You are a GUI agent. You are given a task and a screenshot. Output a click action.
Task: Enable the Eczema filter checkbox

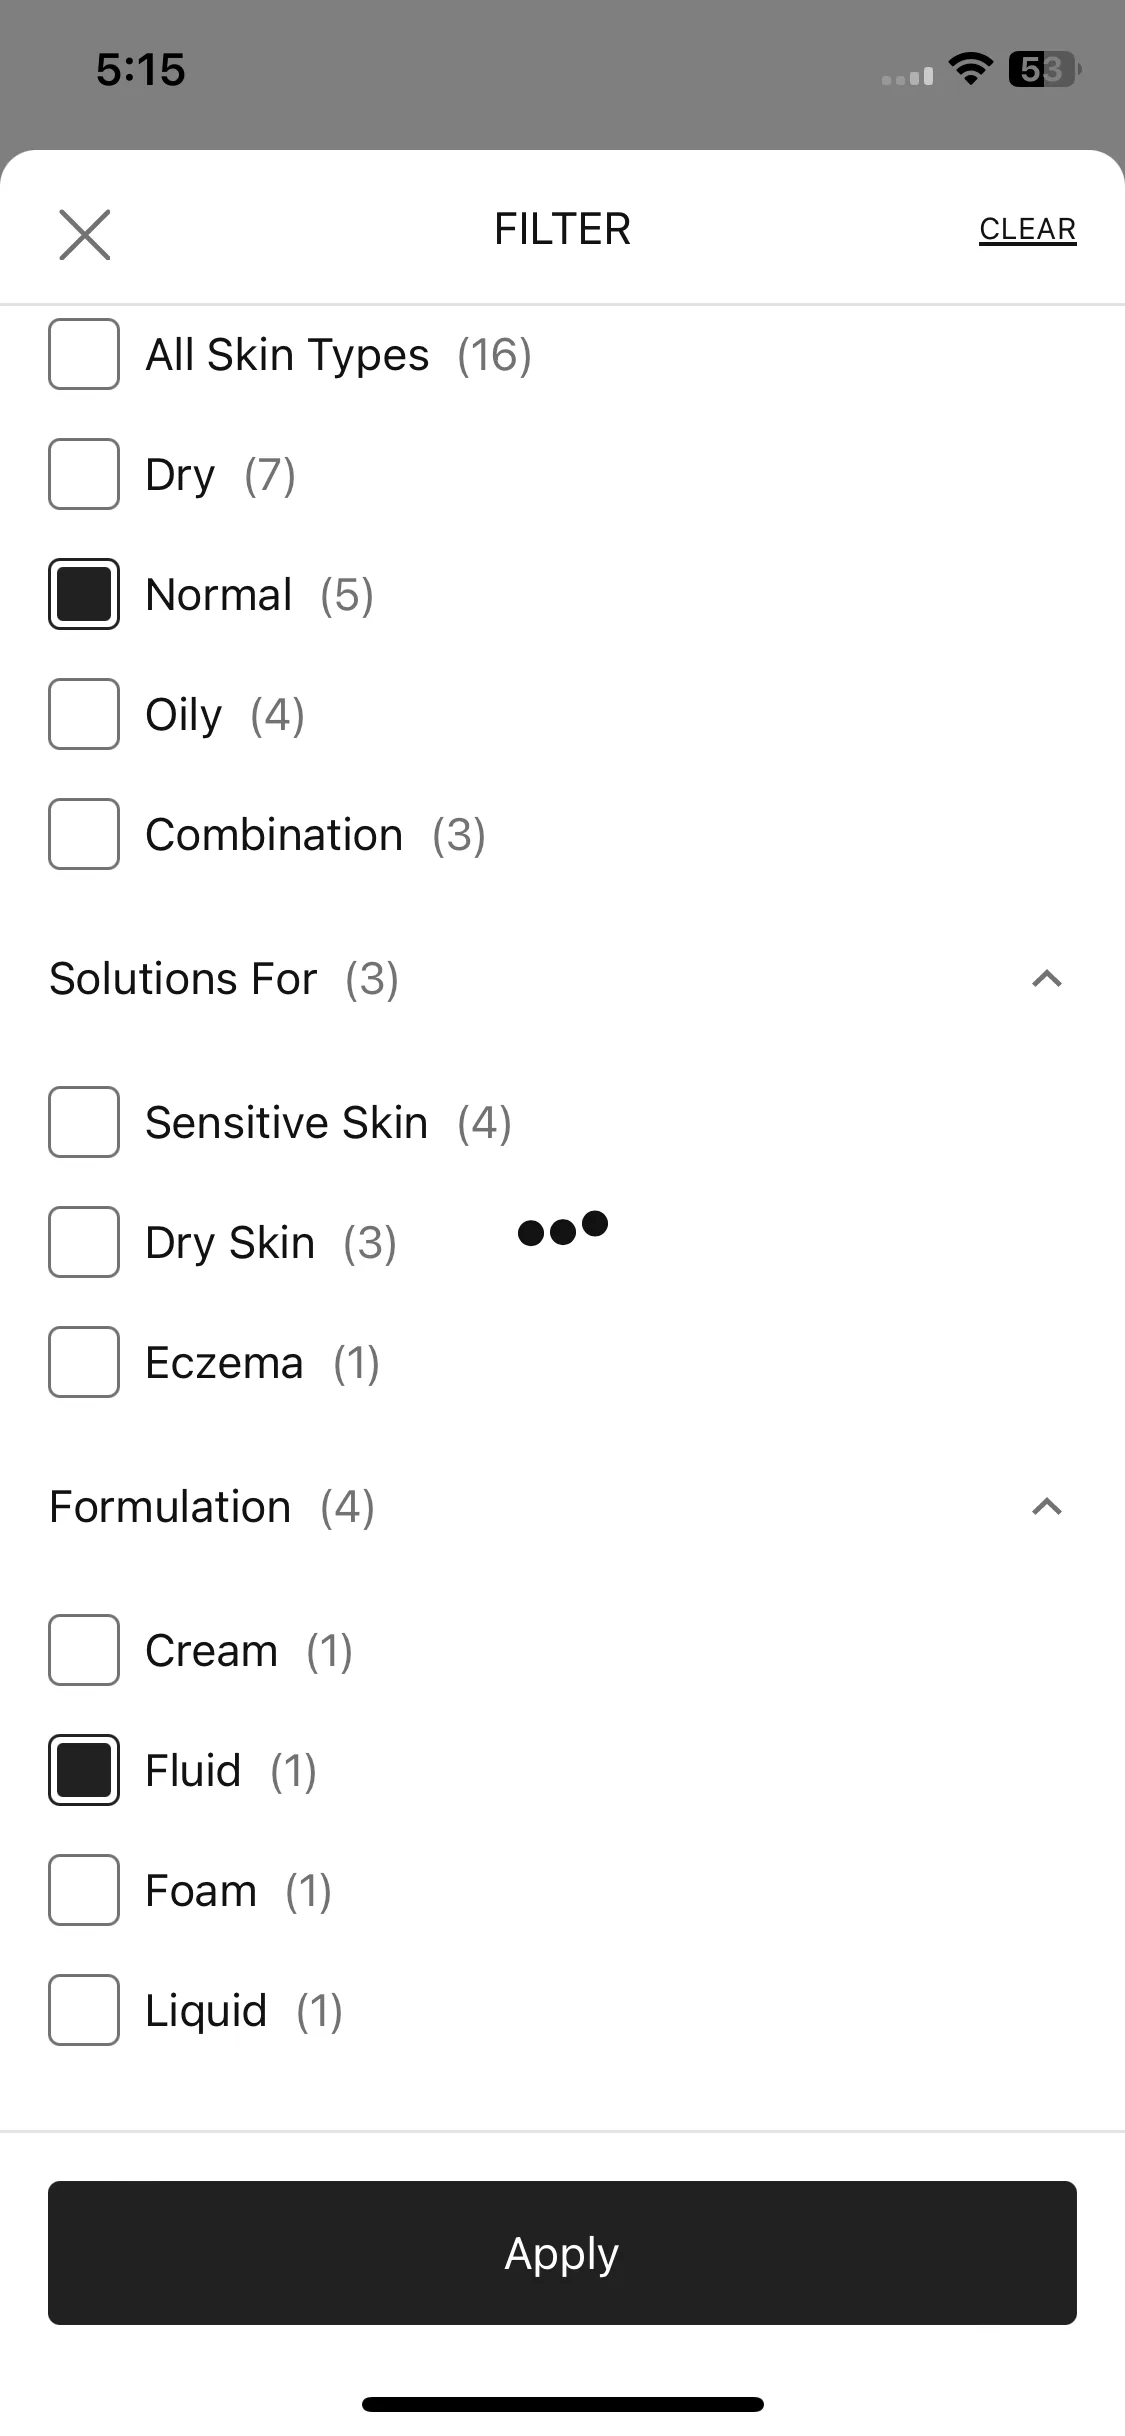click(x=84, y=1362)
